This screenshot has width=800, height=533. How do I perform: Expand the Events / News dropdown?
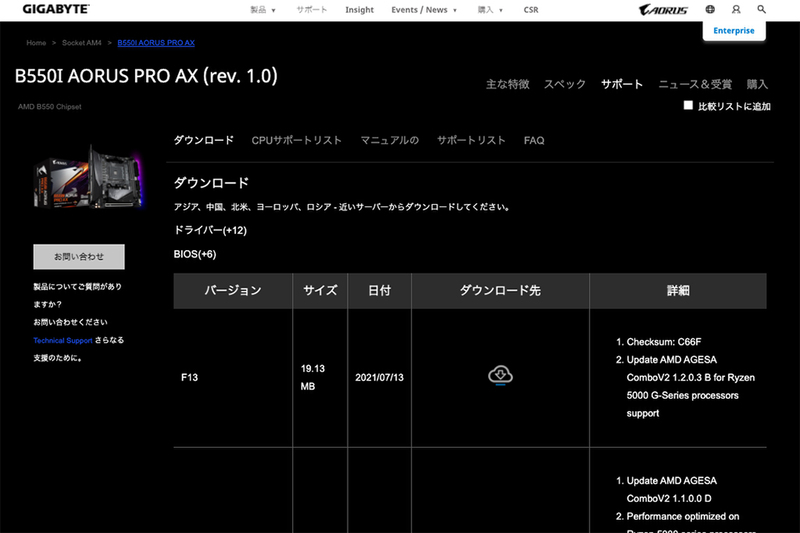pyautogui.click(x=424, y=10)
